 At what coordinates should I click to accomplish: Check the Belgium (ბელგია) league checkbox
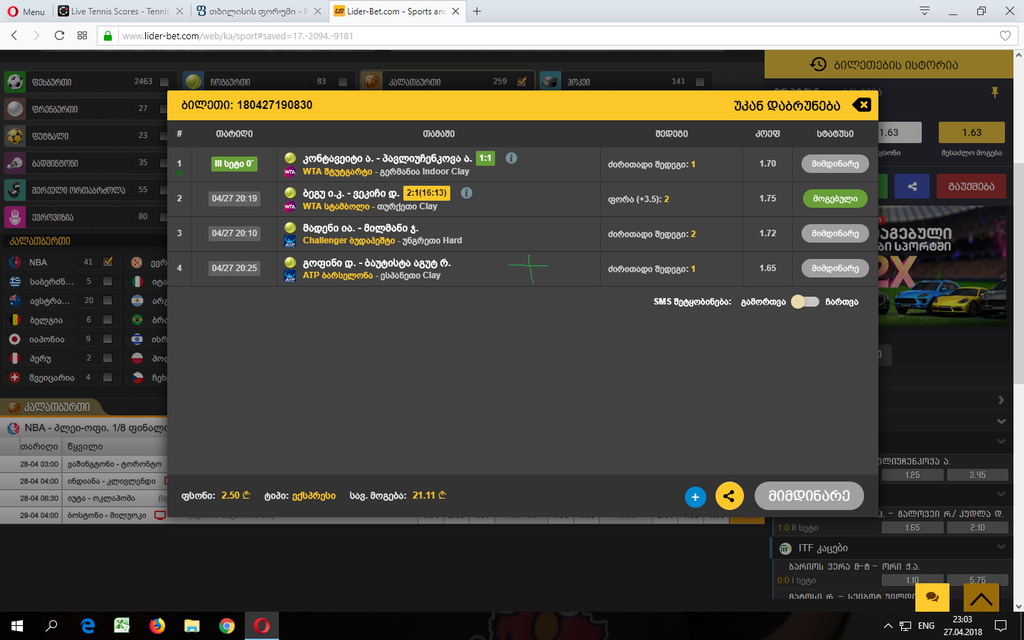(x=108, y=320)
